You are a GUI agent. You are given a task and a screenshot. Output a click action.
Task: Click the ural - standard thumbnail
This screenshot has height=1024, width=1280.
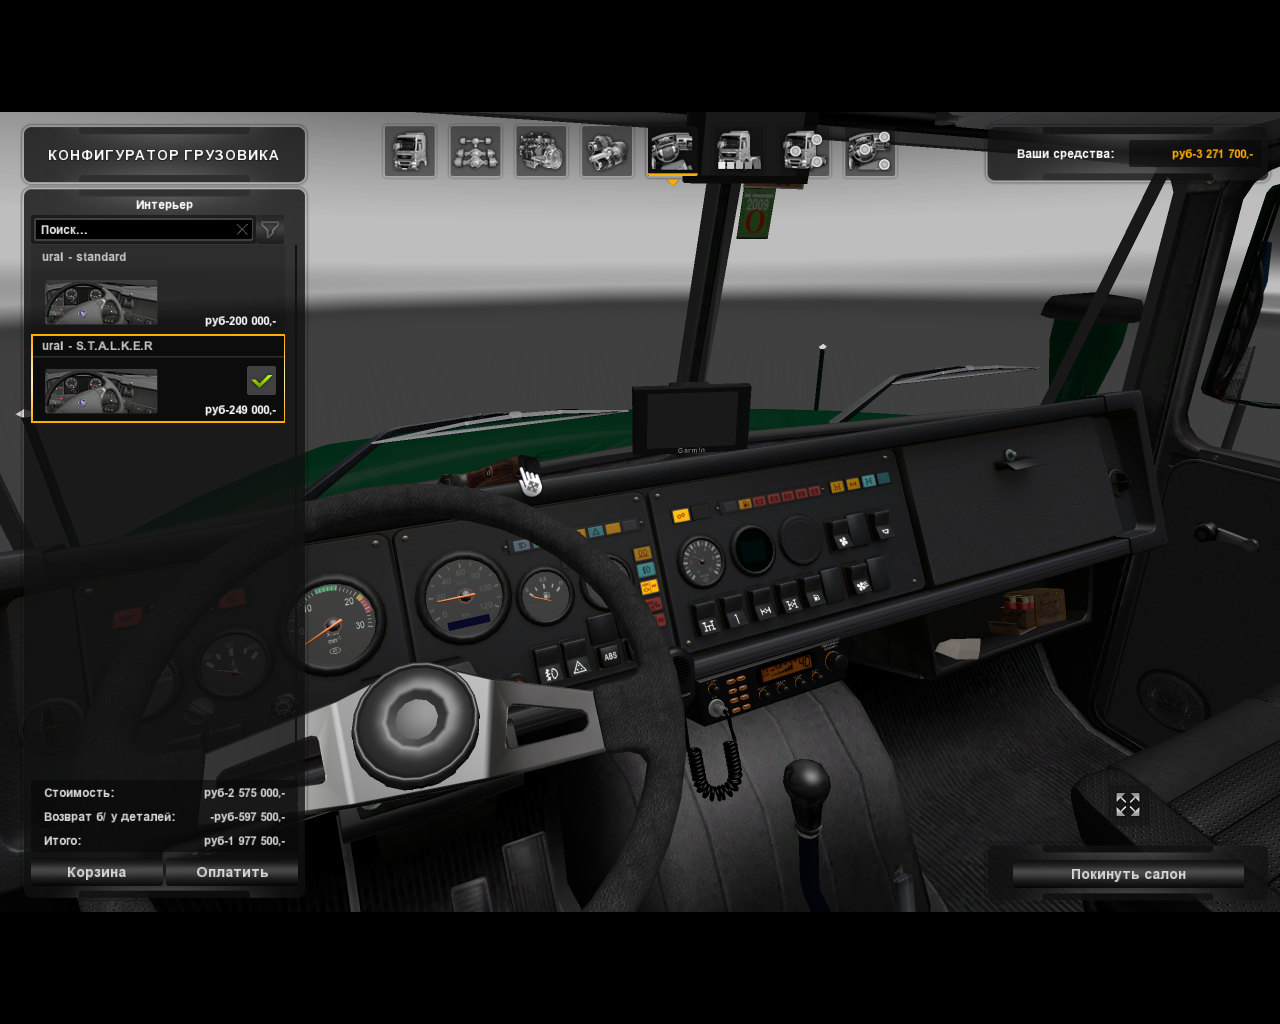tap(101, 302)
